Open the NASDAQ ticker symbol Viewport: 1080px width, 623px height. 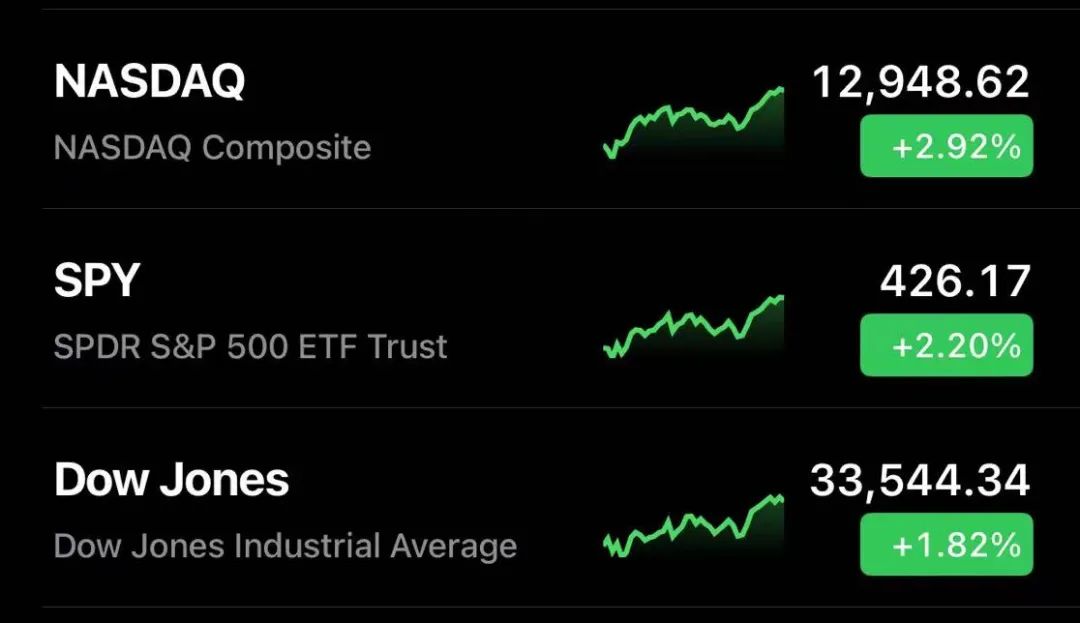point(149,82)
